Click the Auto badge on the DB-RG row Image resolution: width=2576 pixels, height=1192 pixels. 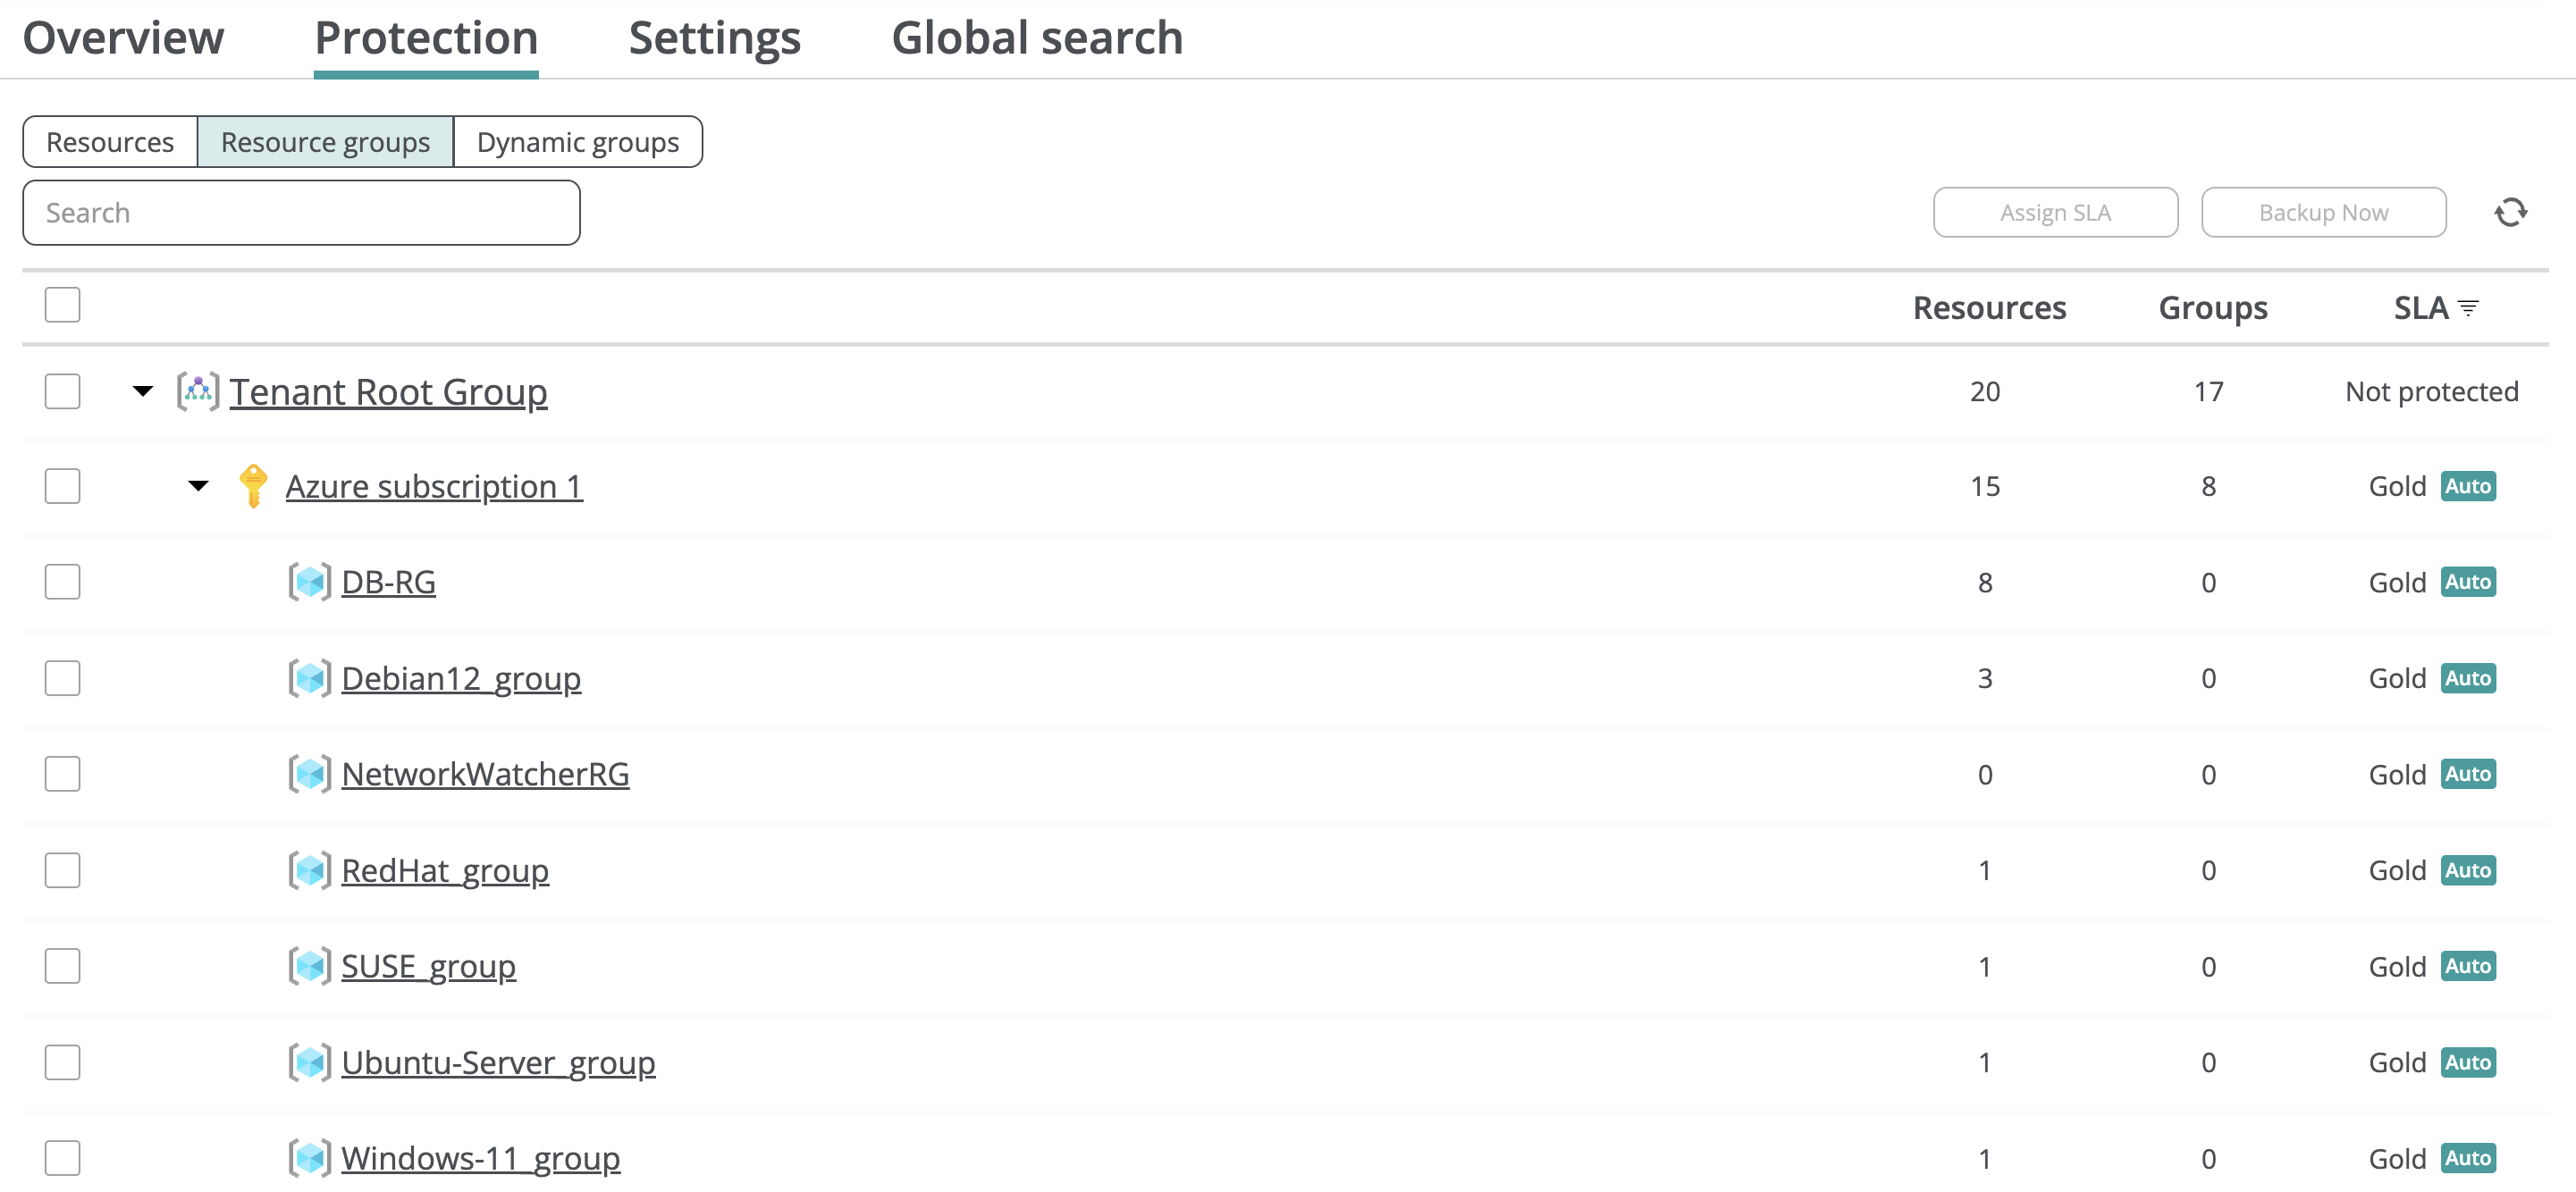(x=2467, y=582)
